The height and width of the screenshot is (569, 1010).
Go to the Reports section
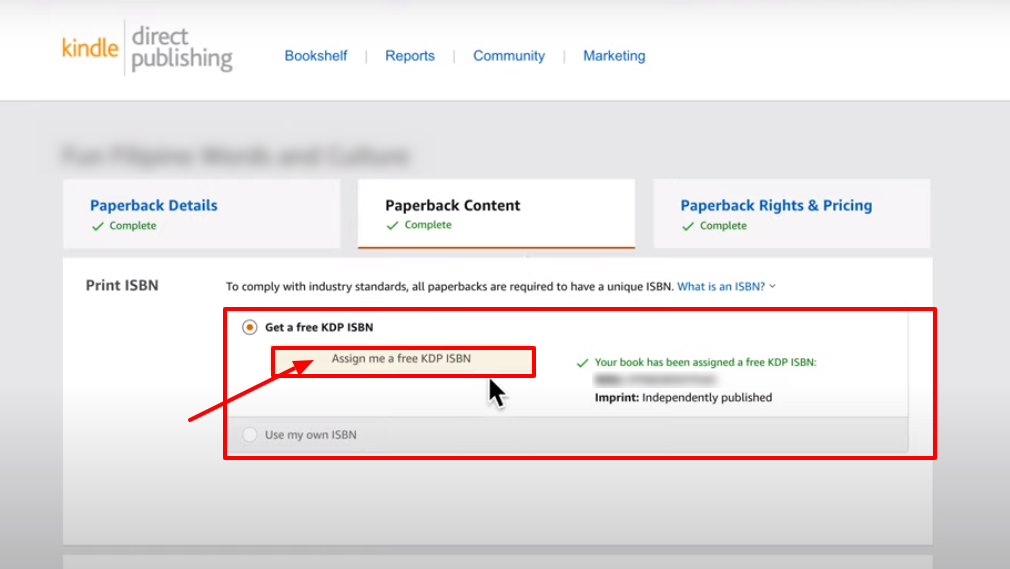coord(410,56)
